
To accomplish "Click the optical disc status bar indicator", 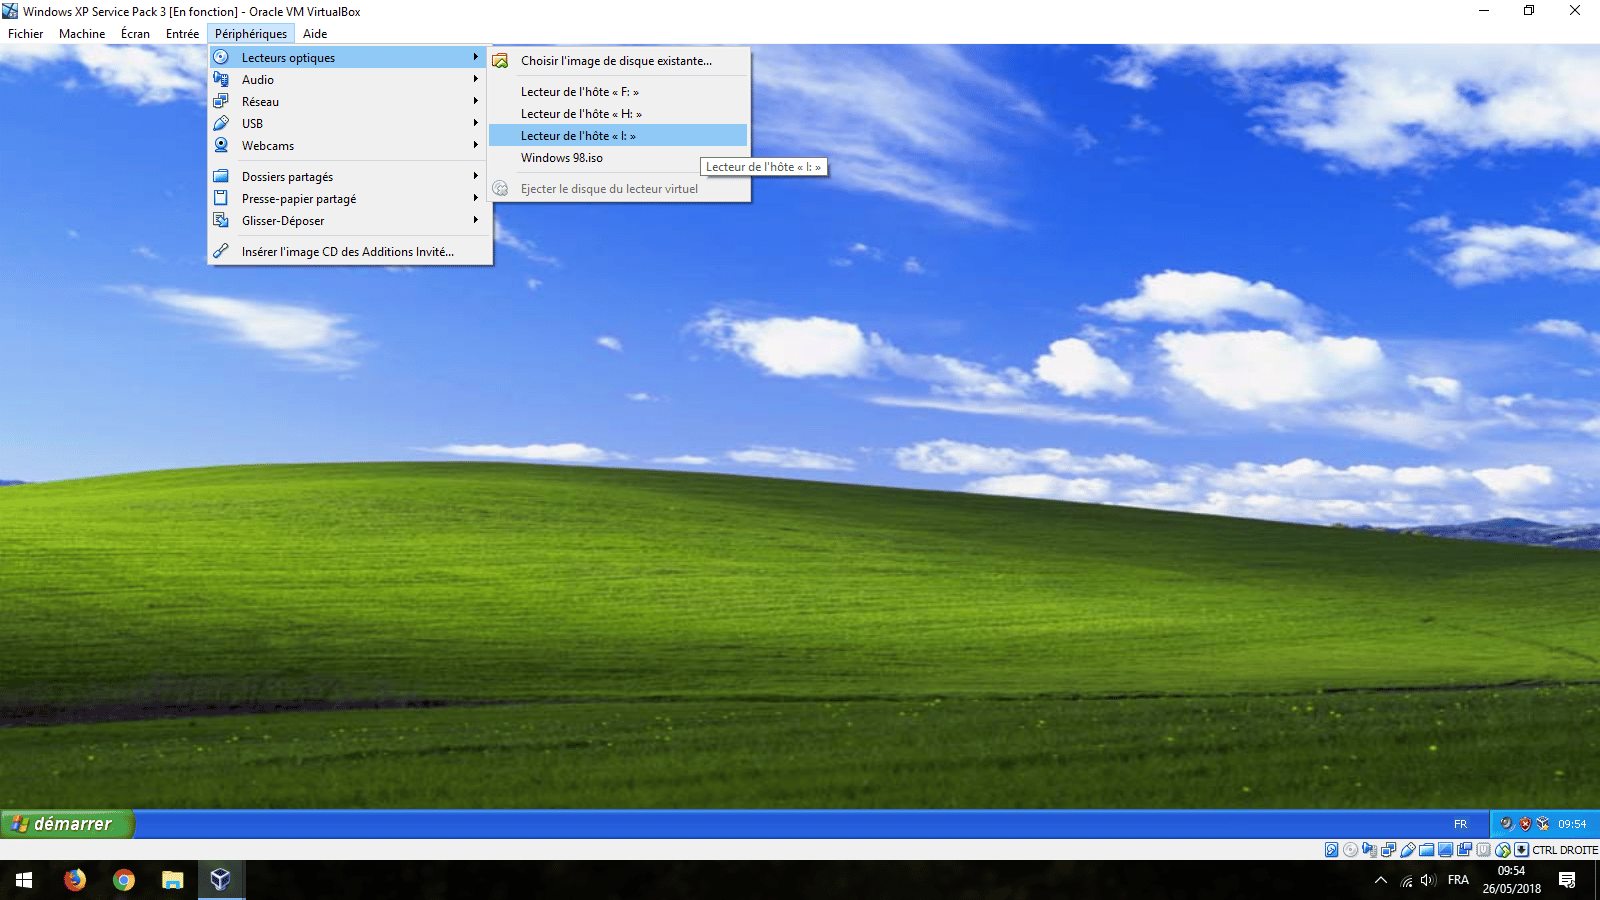I will point(1350,850).
